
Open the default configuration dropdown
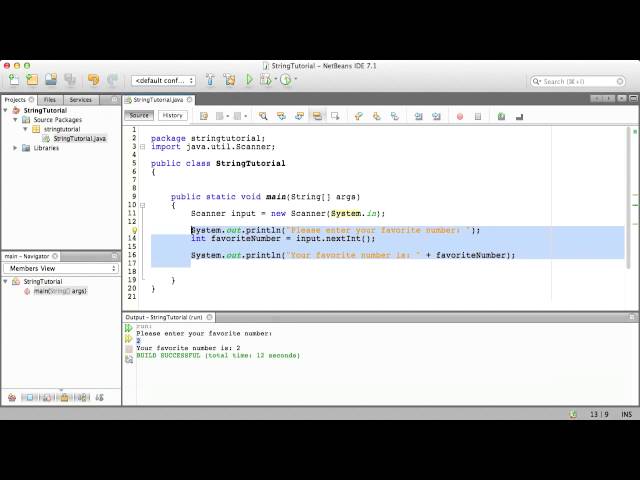click(163, 80)
